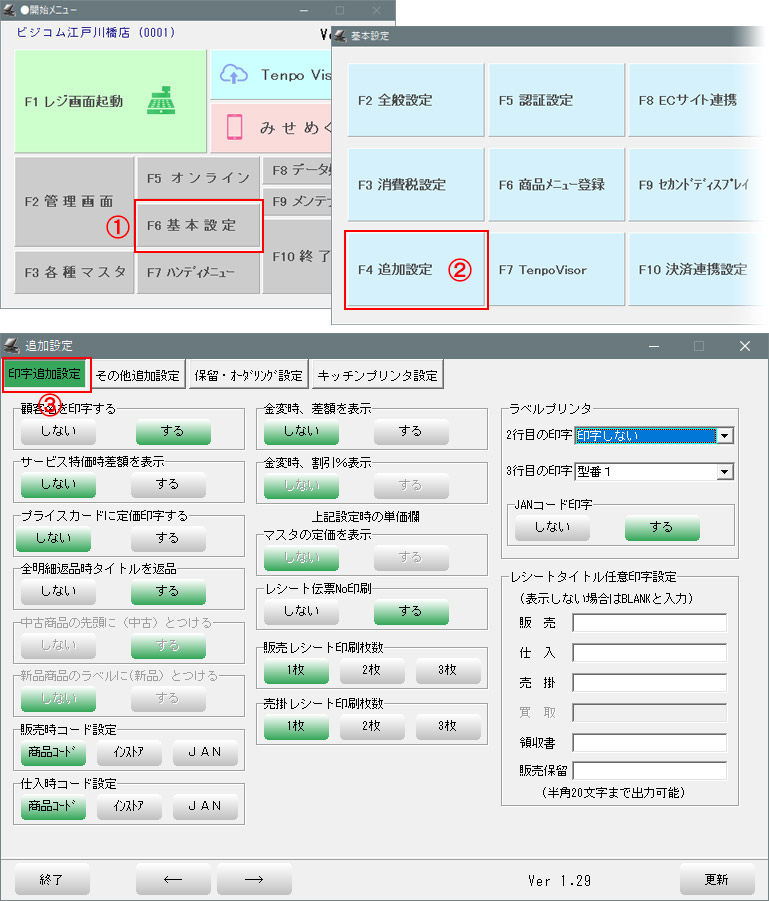Screen dimensions: 769x901
Task: Click the left arrow navigation button
Action: [173, 880]
